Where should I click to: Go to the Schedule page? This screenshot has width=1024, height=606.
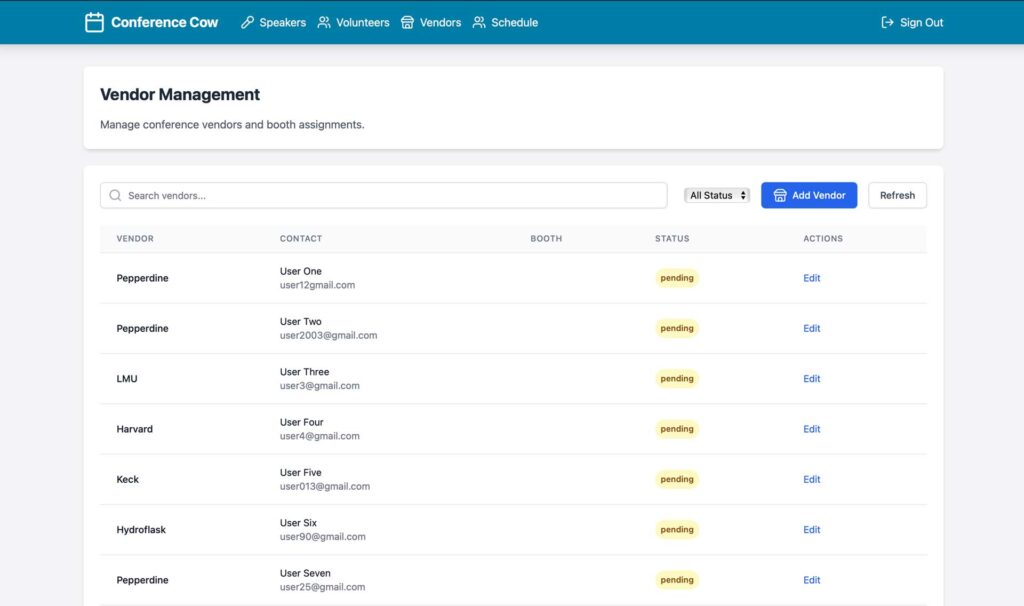point(514,22)
